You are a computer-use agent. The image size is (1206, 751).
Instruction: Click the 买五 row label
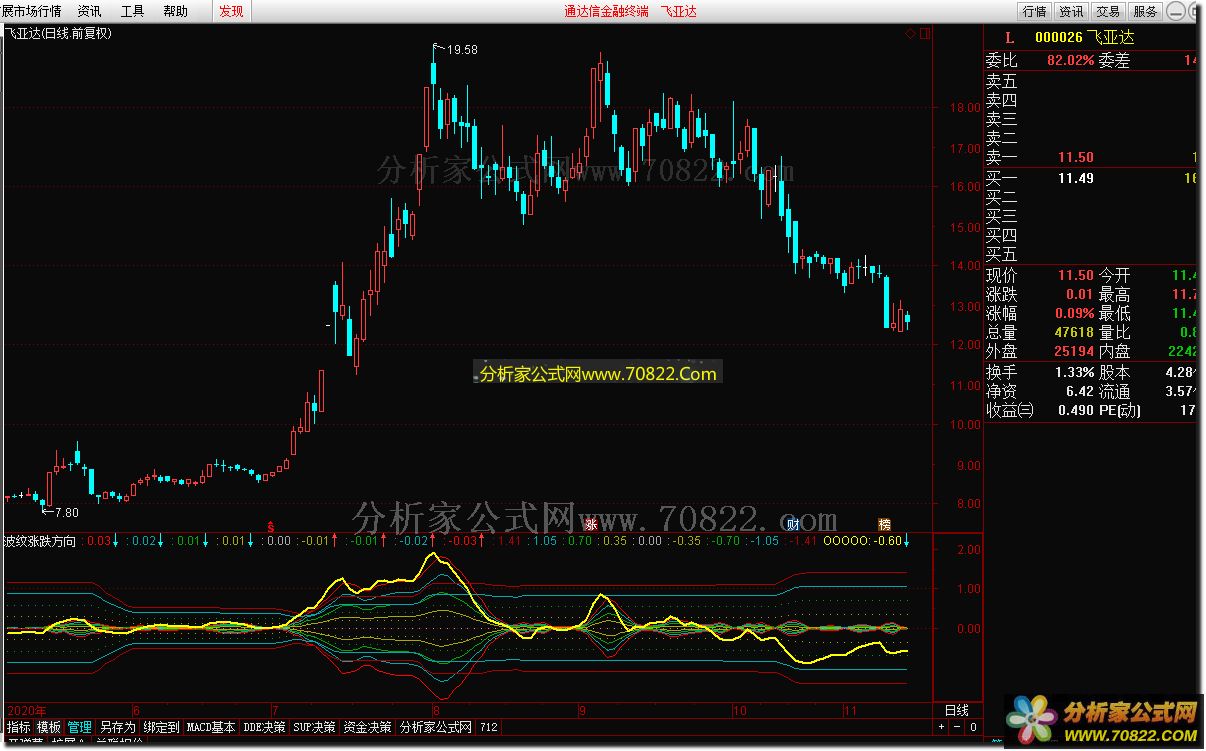[x=1001, y=254]
